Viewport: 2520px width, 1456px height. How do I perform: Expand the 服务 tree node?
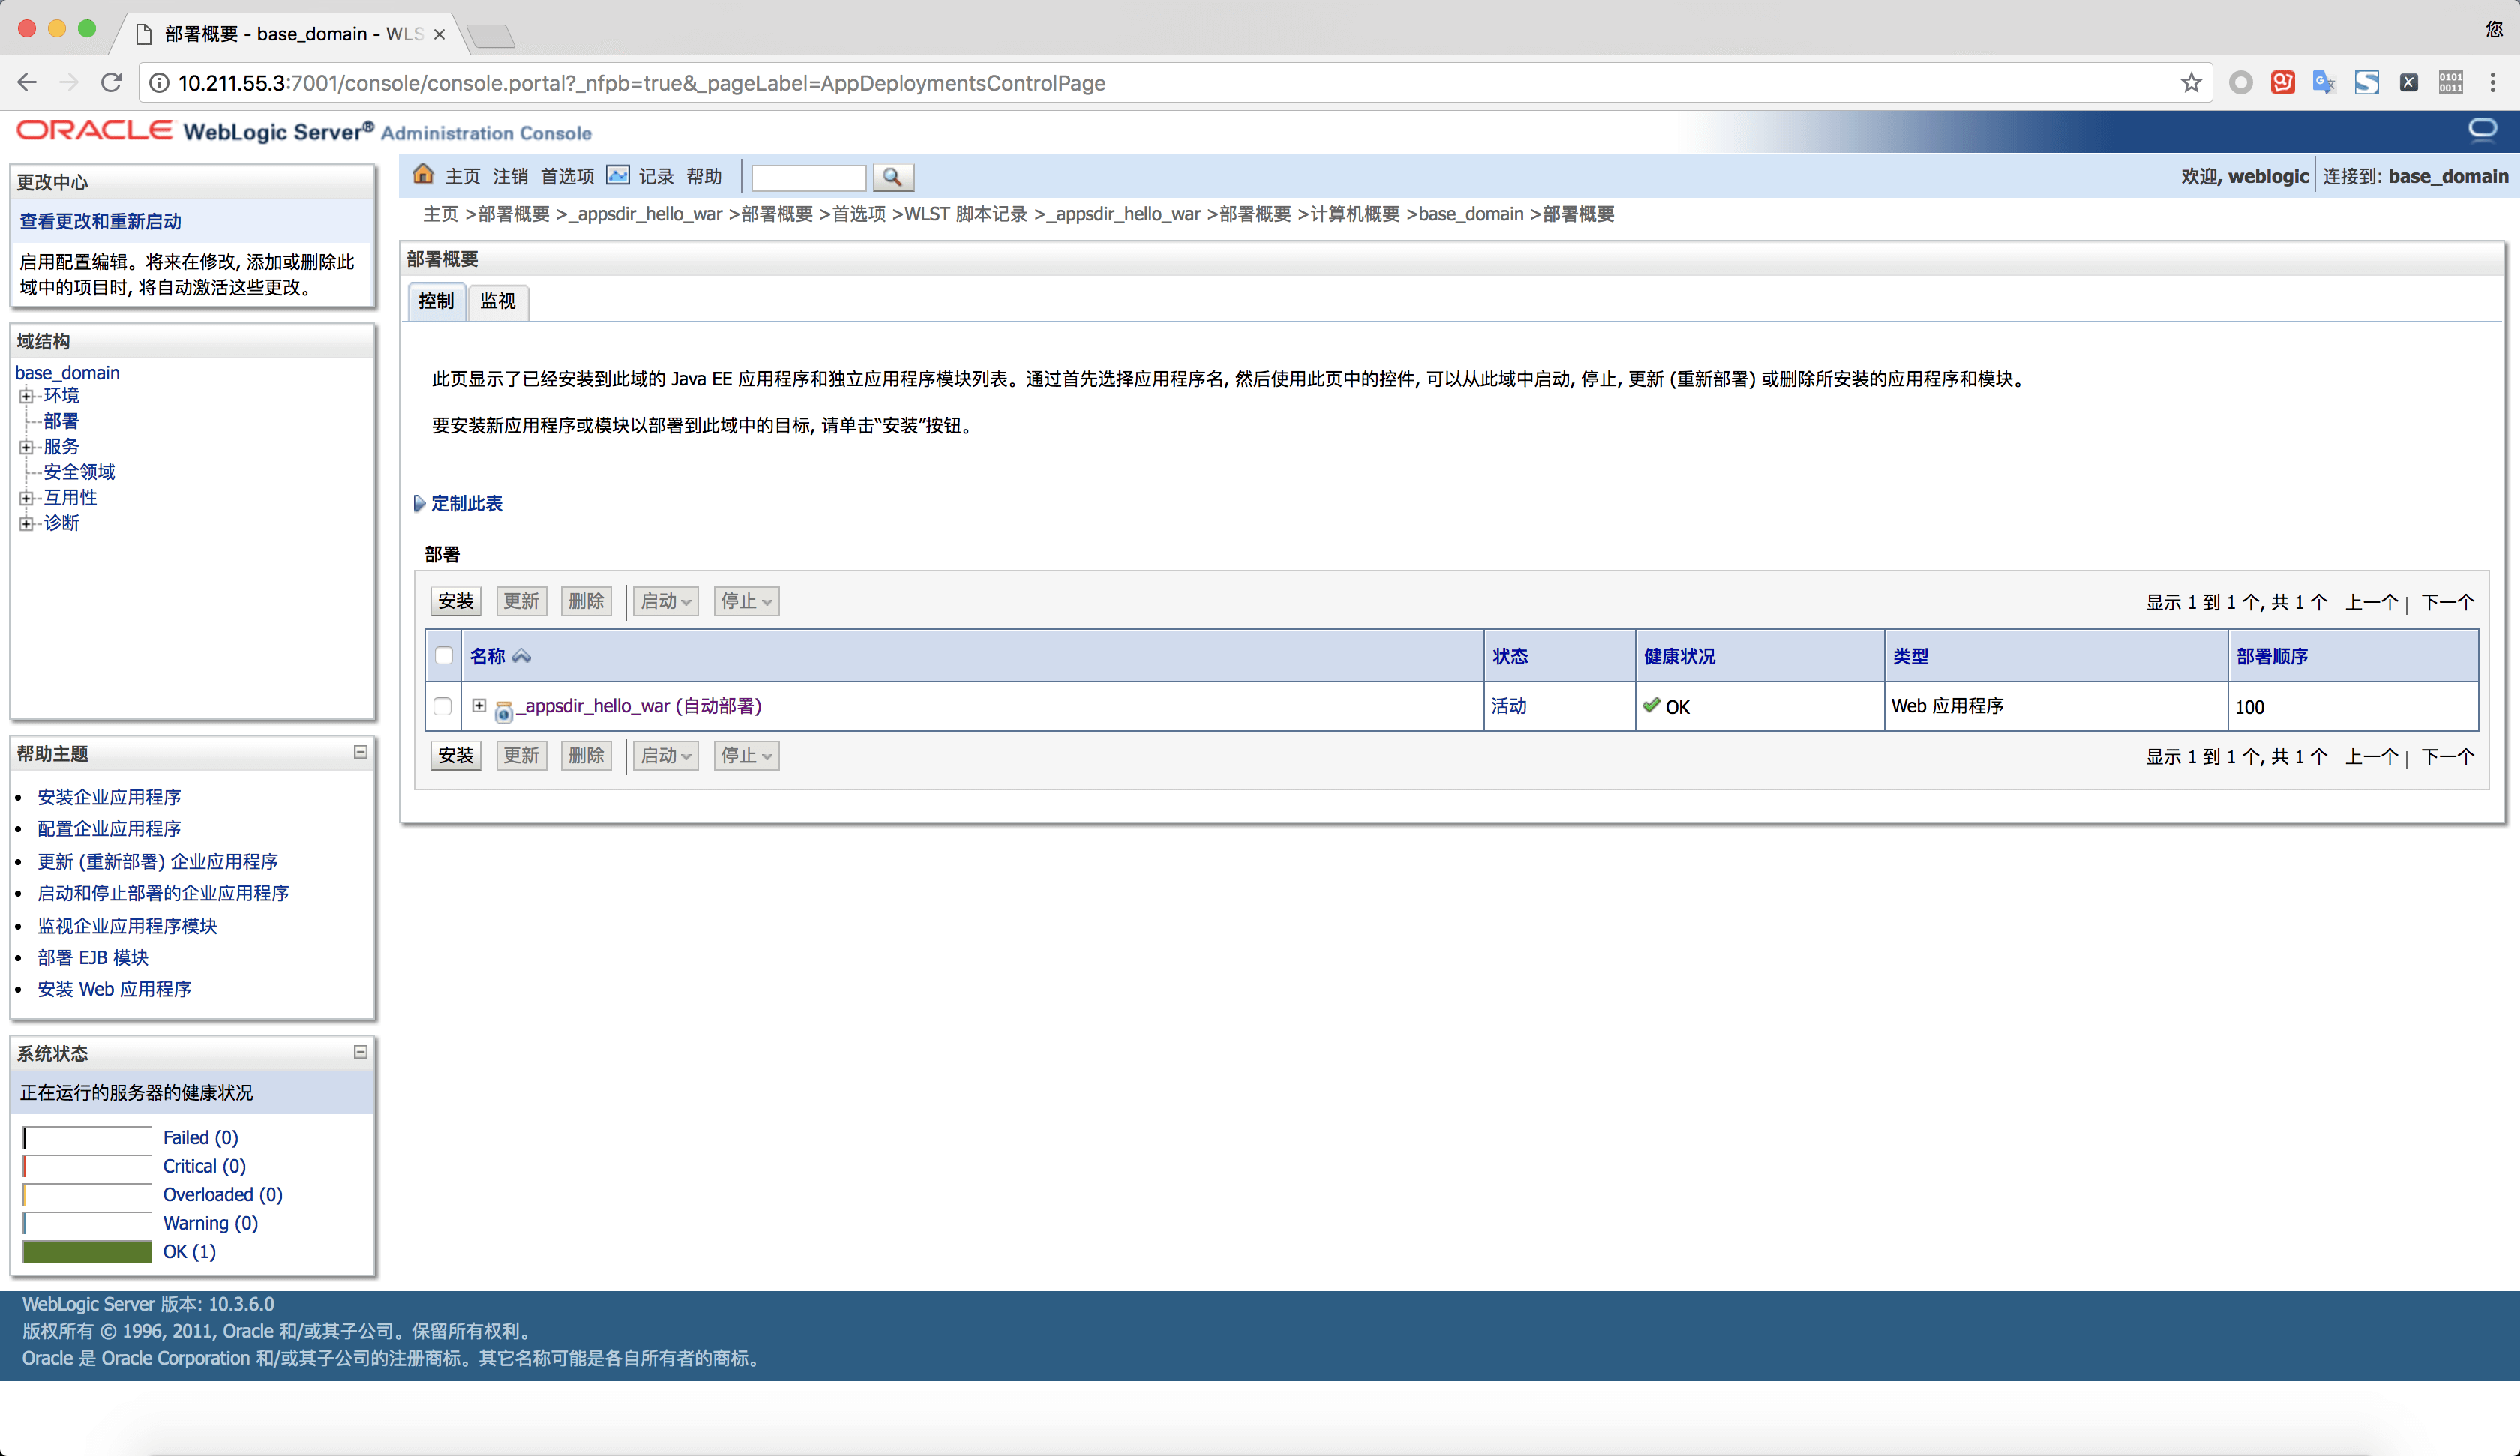26,447
